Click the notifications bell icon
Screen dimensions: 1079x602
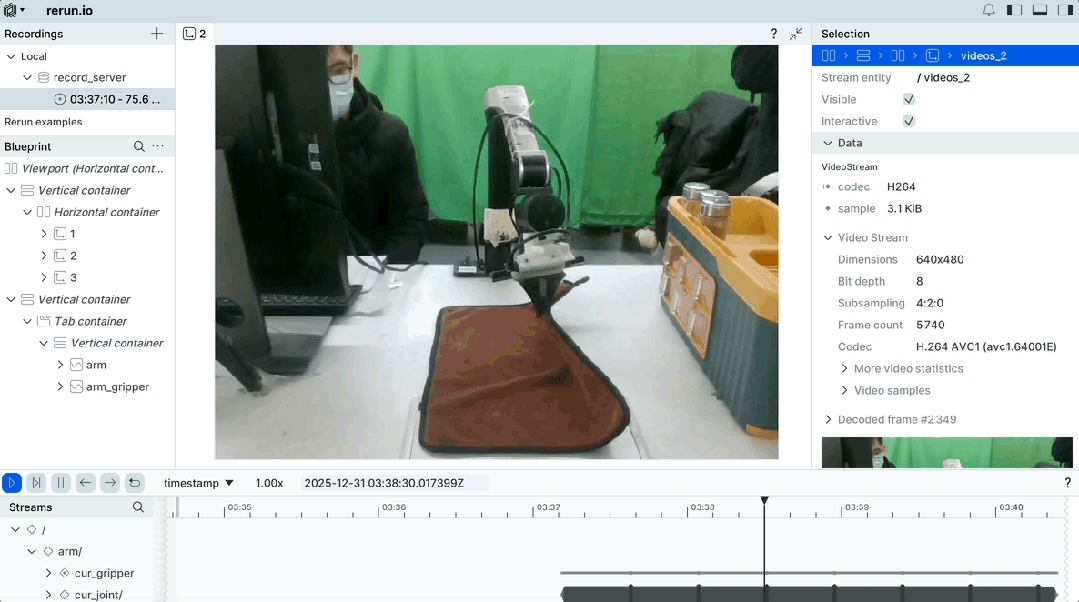tap(988, 9)
